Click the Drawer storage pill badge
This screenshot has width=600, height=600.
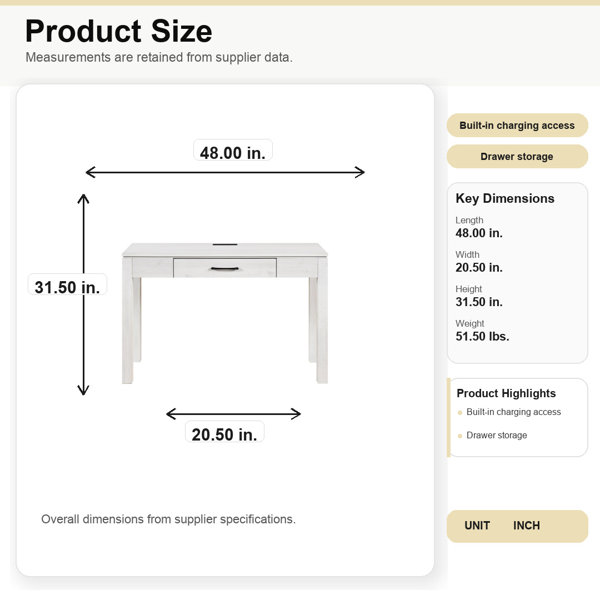coord(517,157)
